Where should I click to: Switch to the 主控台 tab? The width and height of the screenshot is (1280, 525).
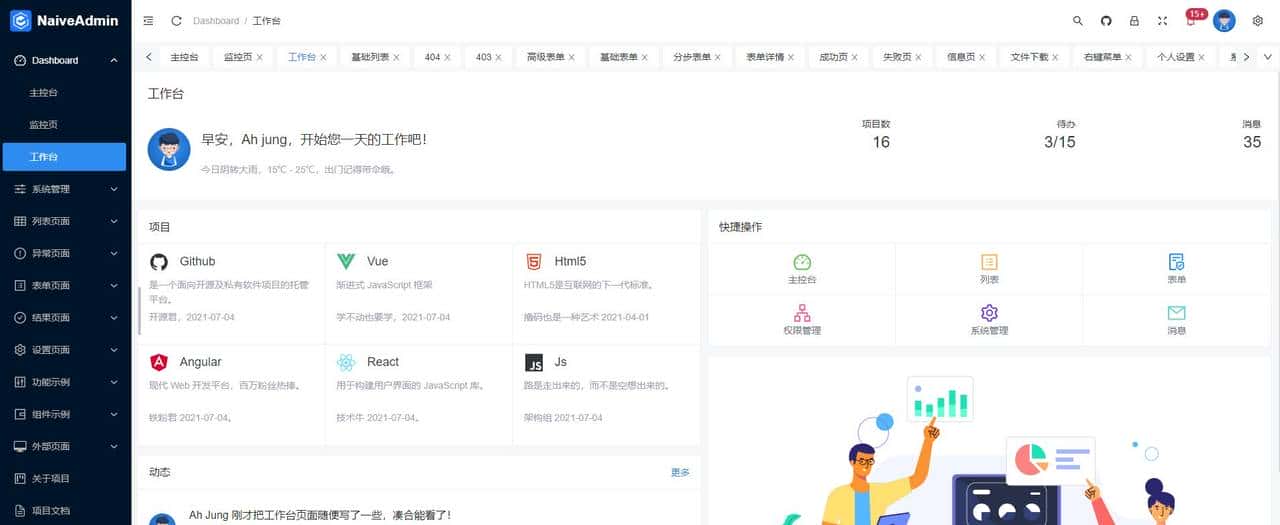click(x=184, y=57)
